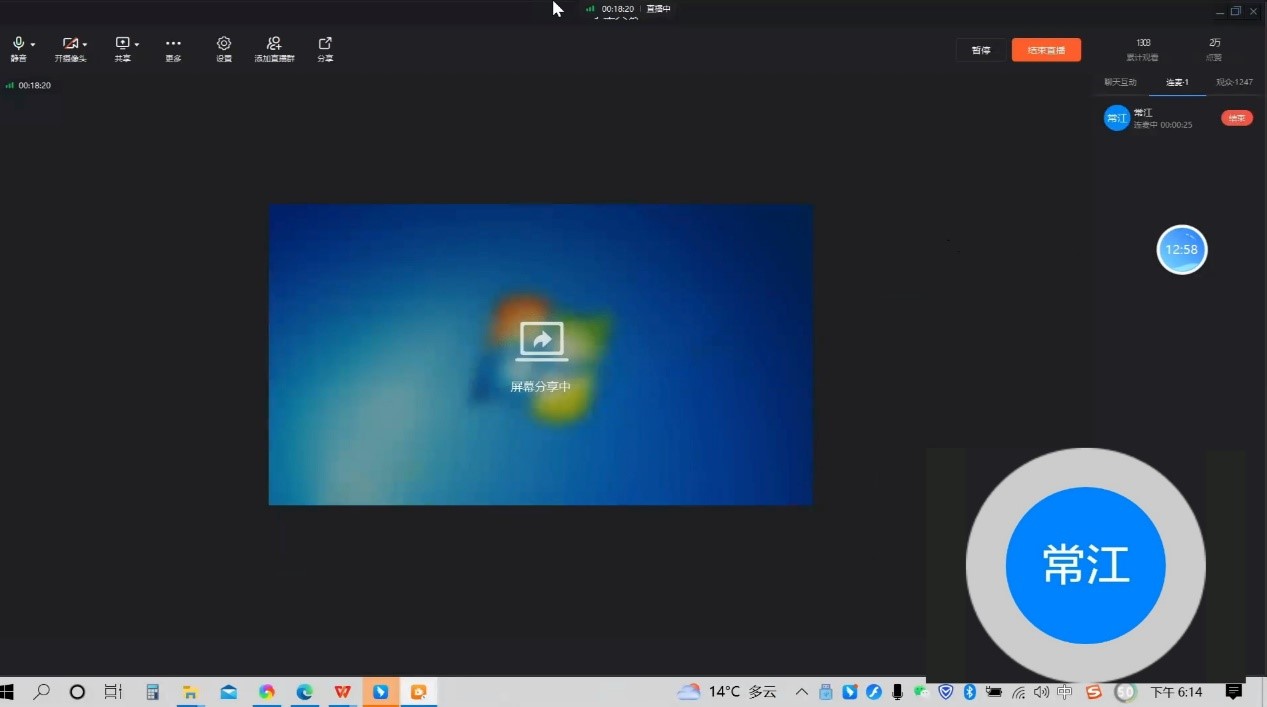Click 添加直播群 add group icon

[x=274, y=44]
